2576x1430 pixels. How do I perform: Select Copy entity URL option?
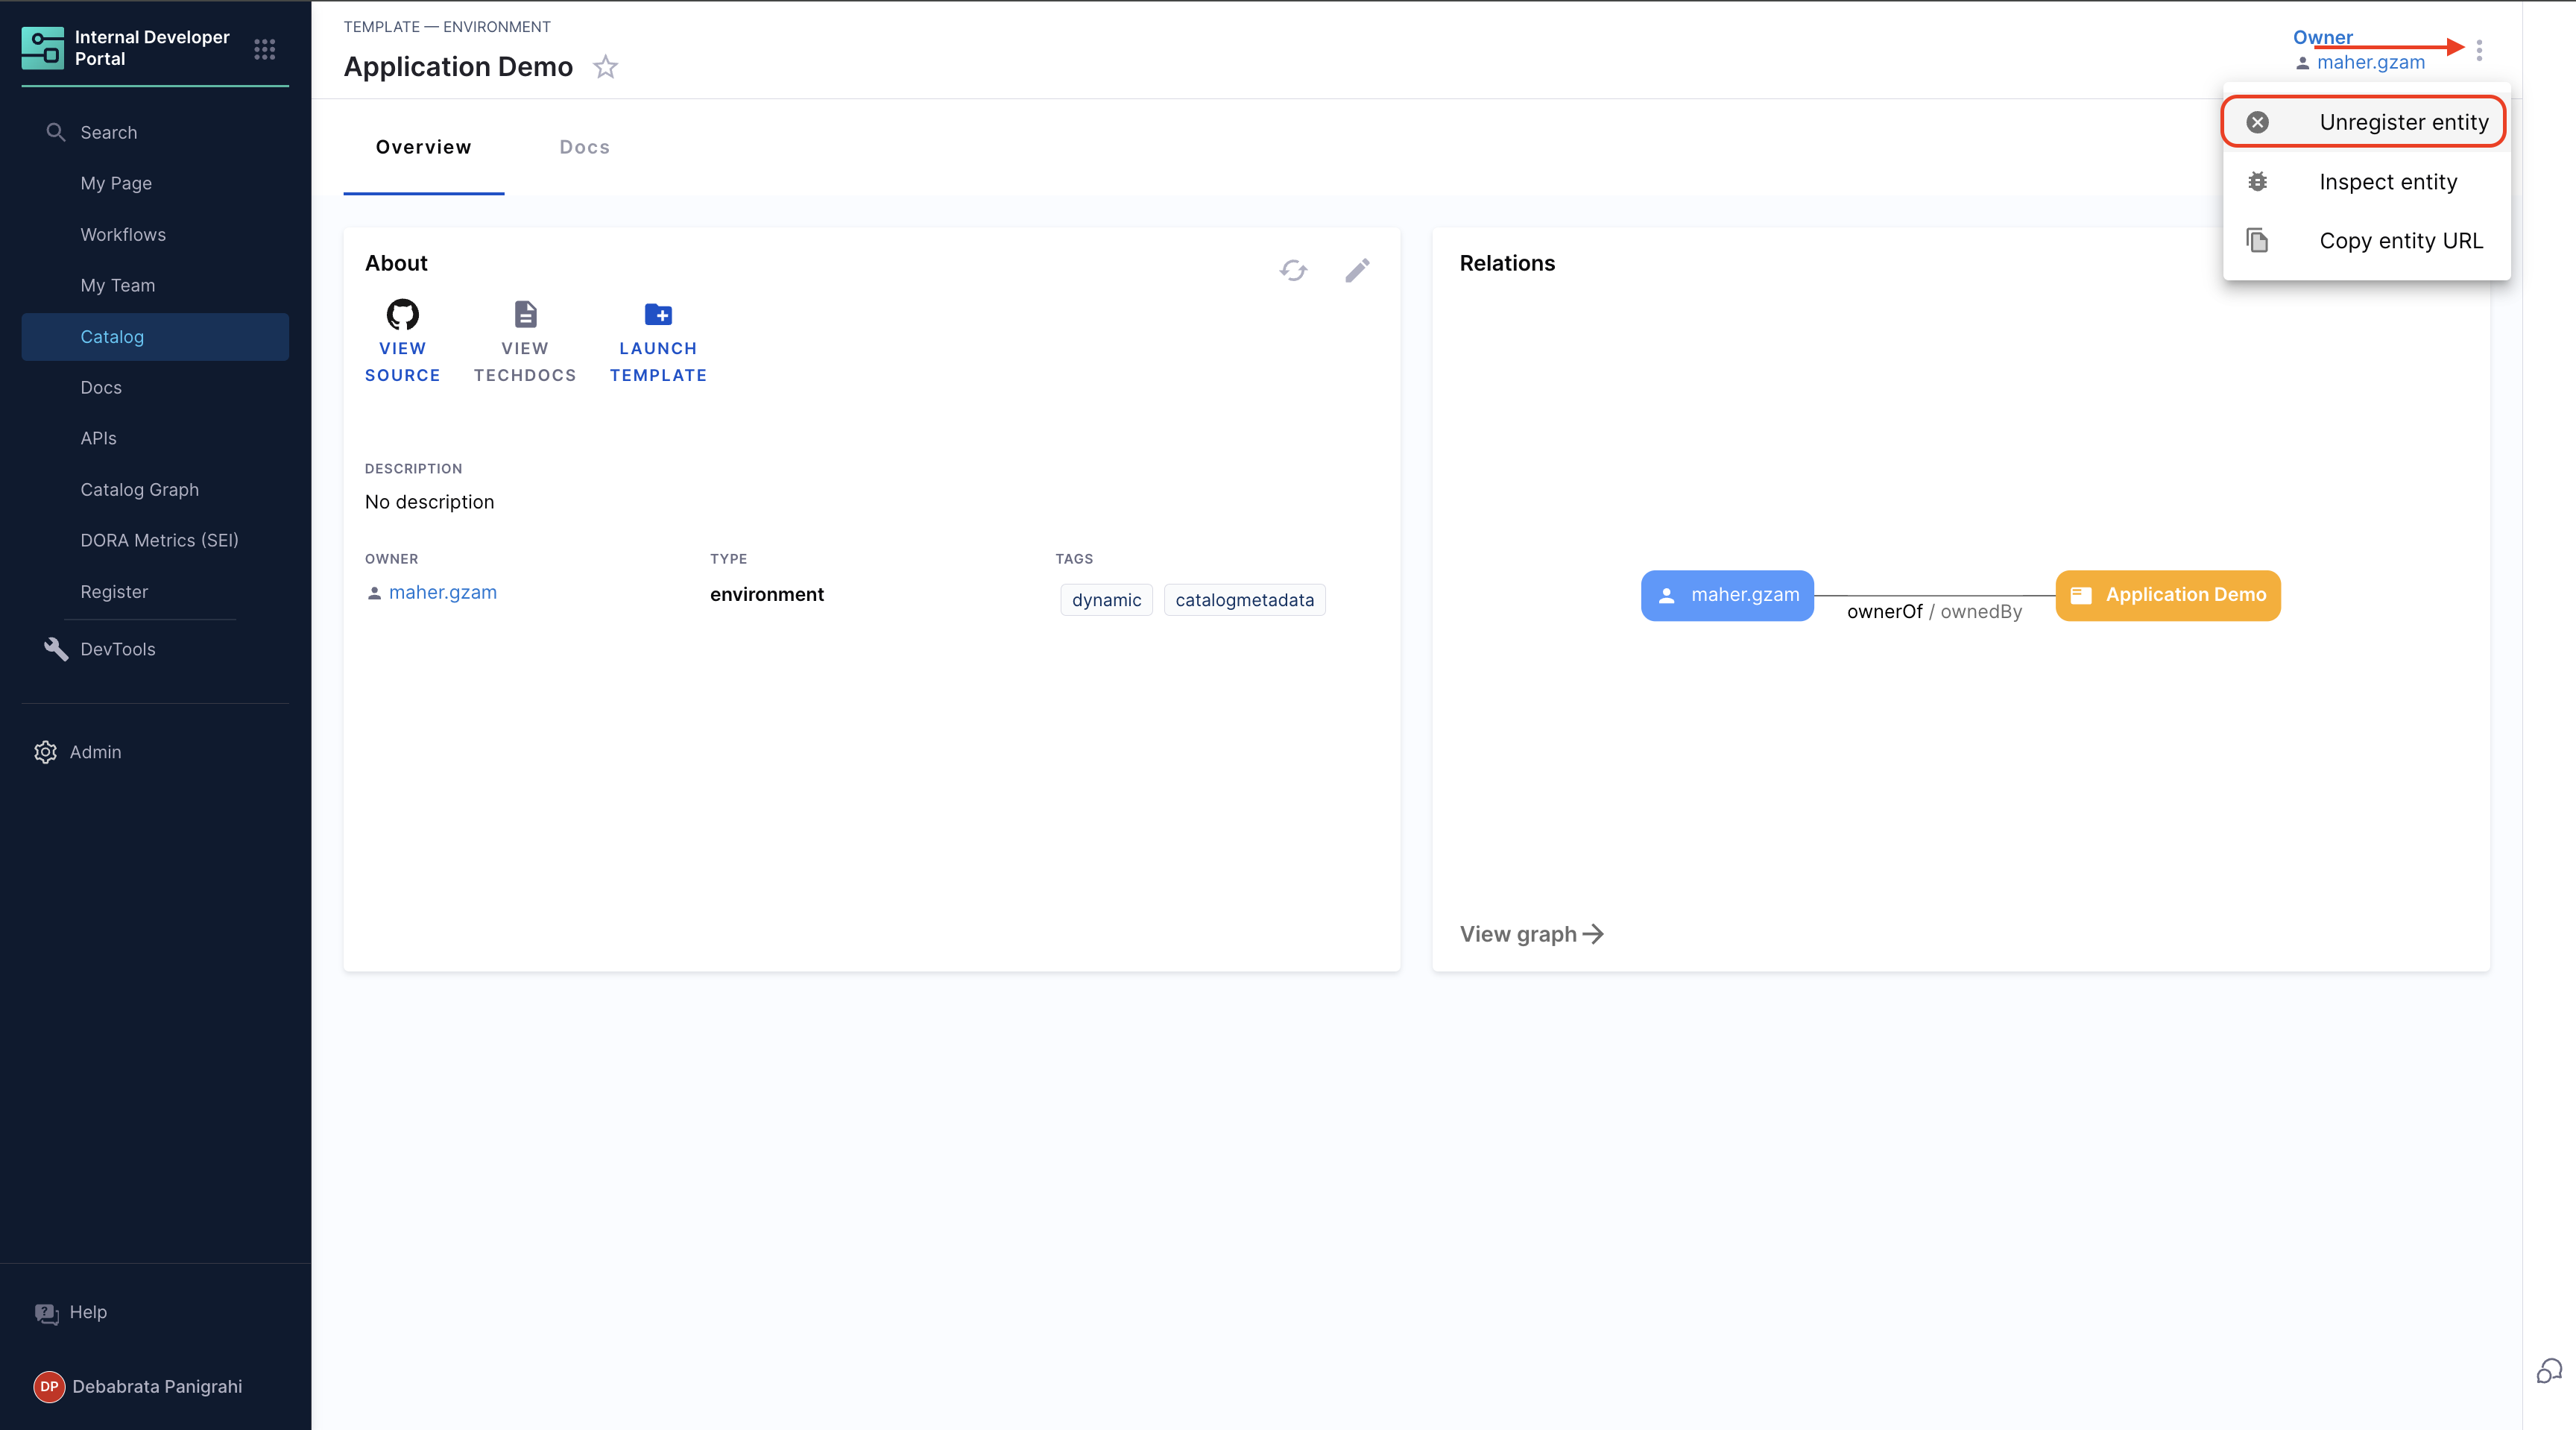2364,241
